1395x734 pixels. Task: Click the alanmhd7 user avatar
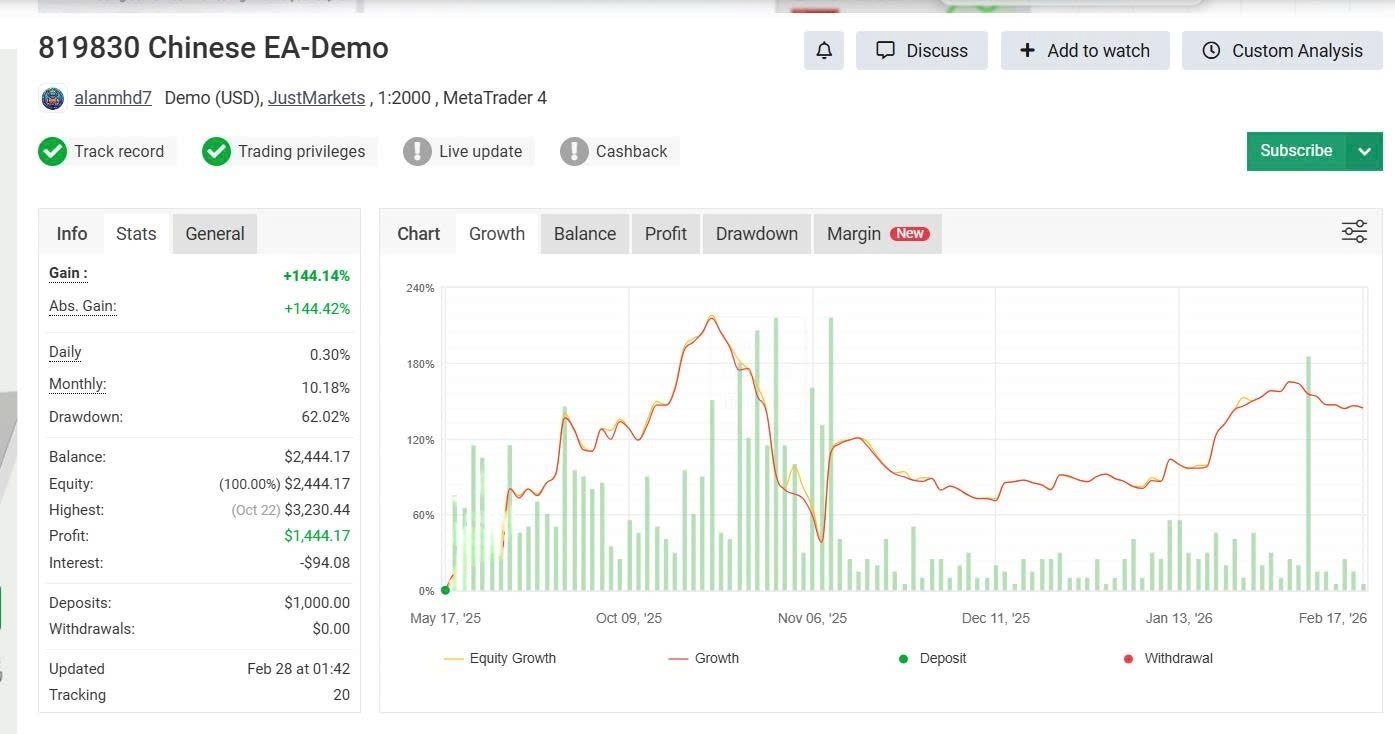coord(53,98)
